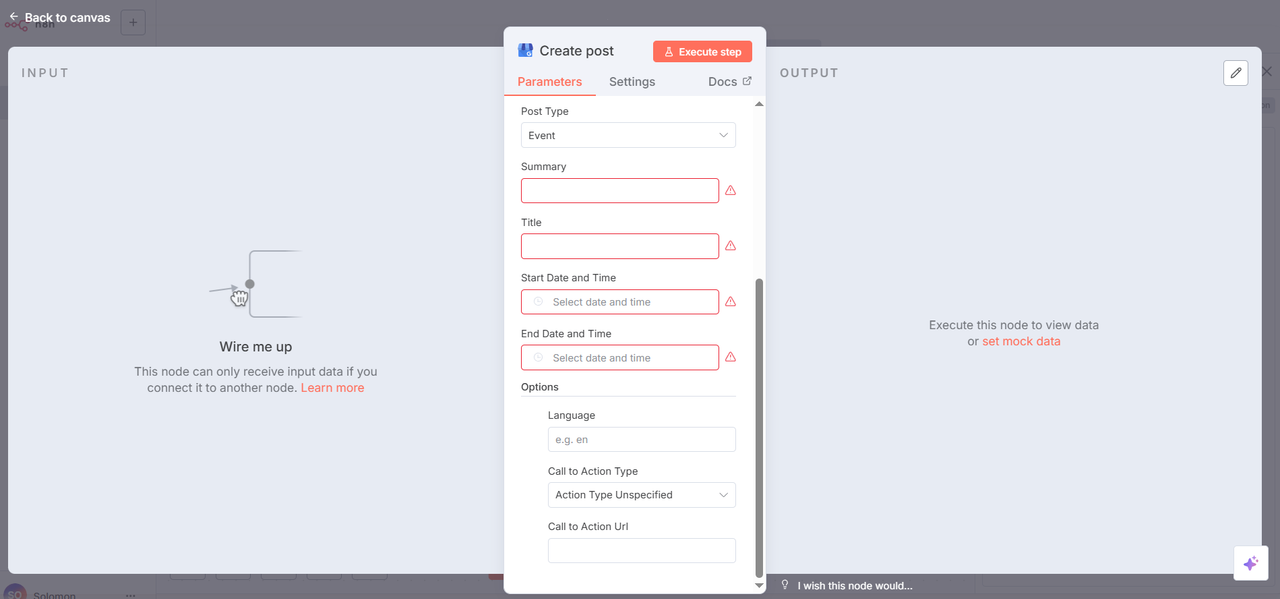Click the calendar icon in End Date field
This screenshot has width=1280, height=599.
pos(538,358)
